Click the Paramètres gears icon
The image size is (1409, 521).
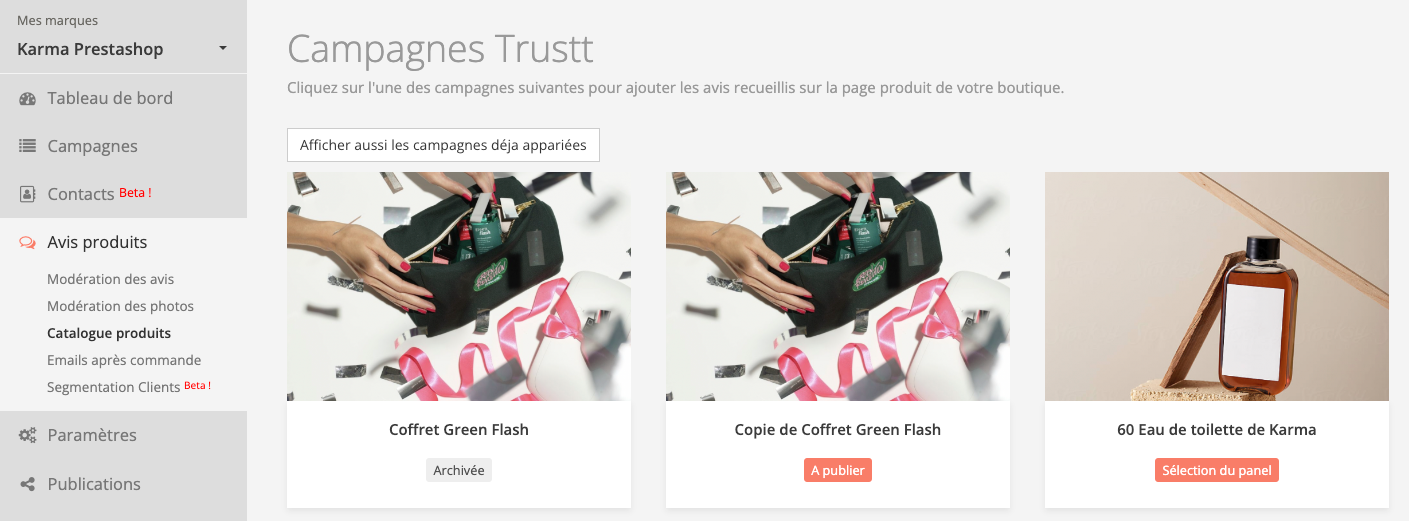pyautogui.click(x=28, y=435)
